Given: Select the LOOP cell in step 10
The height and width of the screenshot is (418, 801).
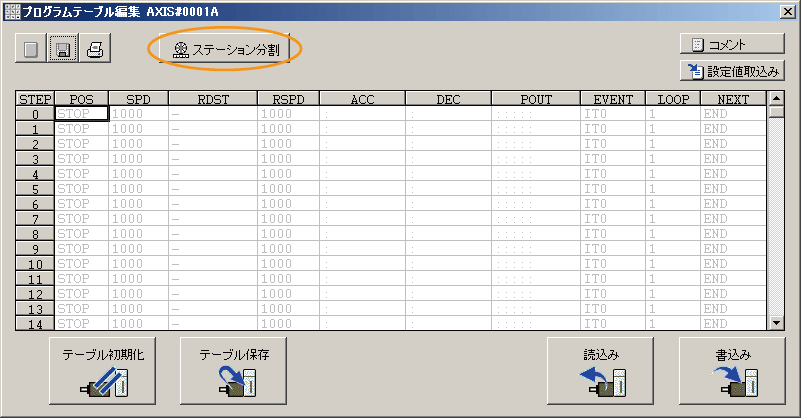Looking at the screenshot, I should point(671,264).
